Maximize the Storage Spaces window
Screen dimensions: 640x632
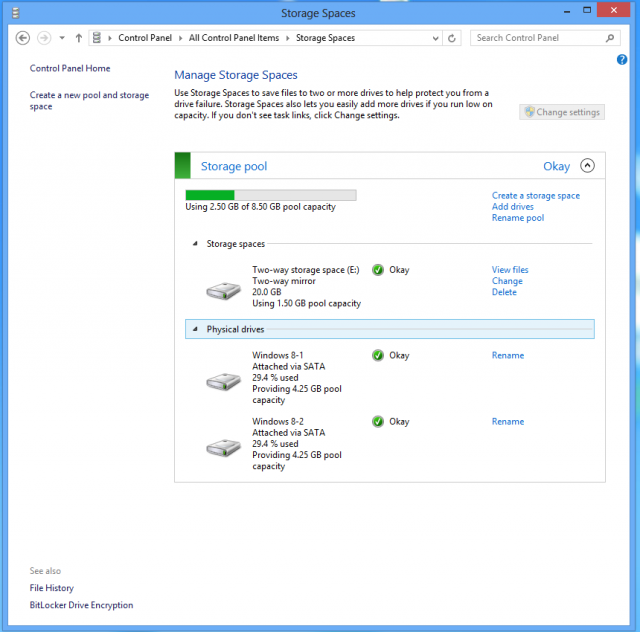coord(587,11)
